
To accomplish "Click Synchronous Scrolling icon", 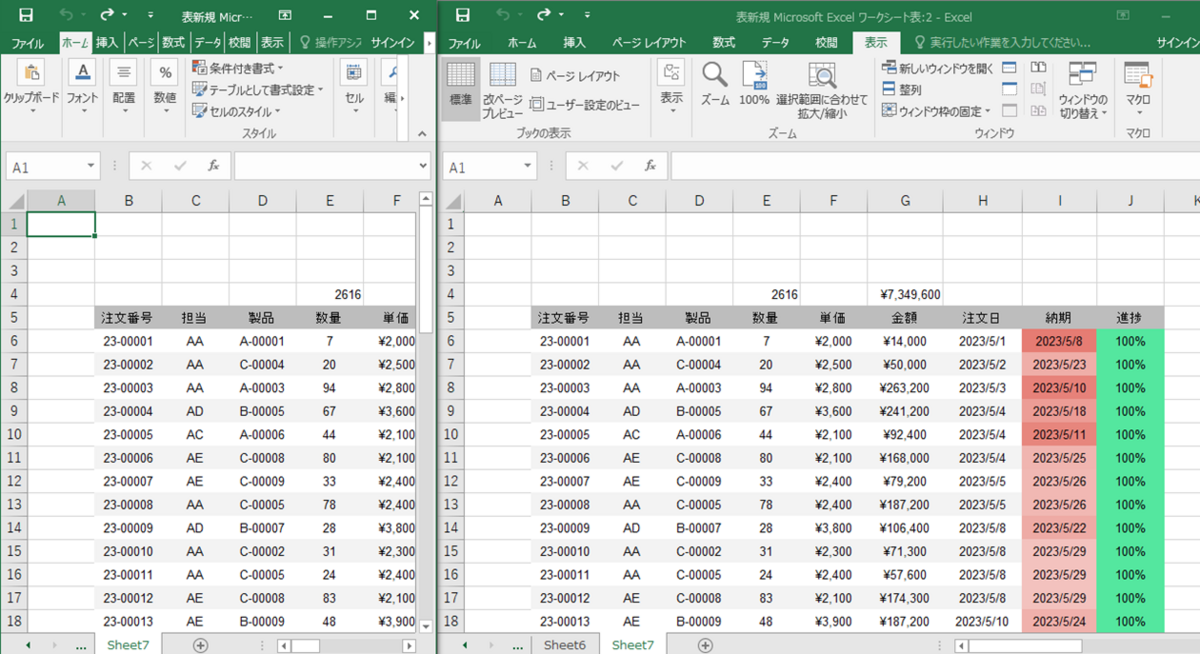I will pos(1039,89).
